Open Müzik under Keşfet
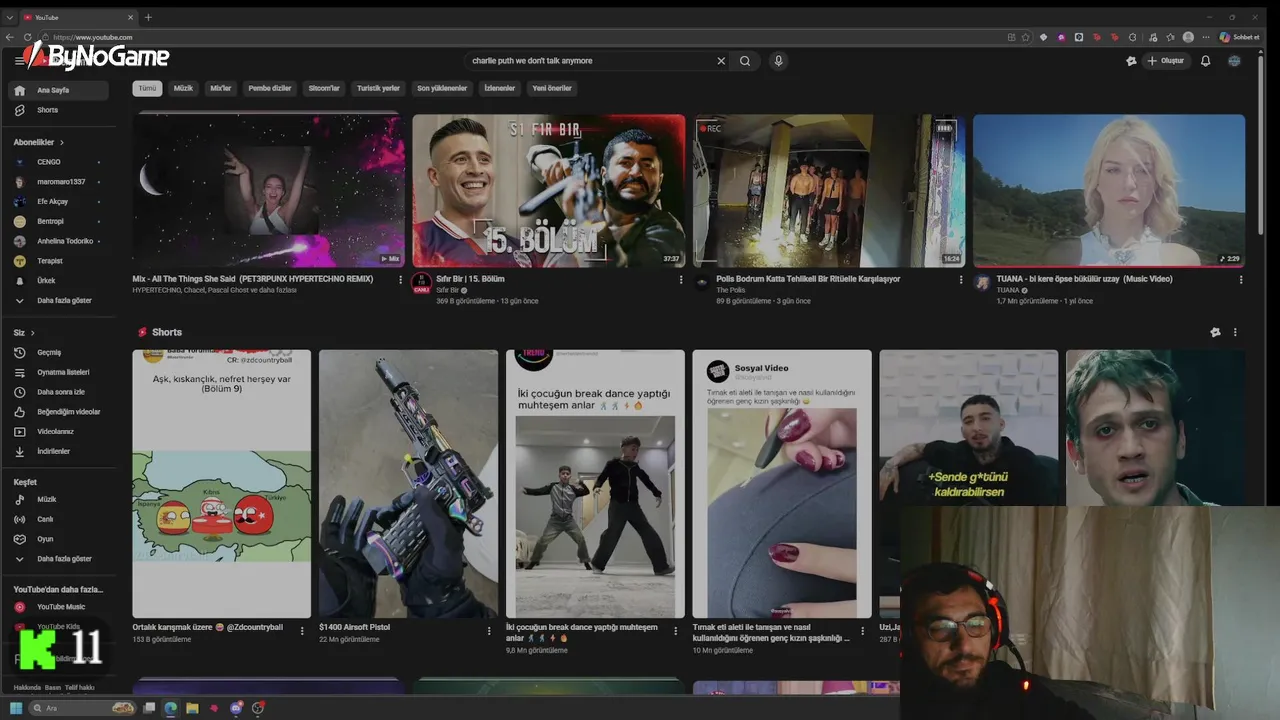This screenshot has width=1280, height=720. 58,499
